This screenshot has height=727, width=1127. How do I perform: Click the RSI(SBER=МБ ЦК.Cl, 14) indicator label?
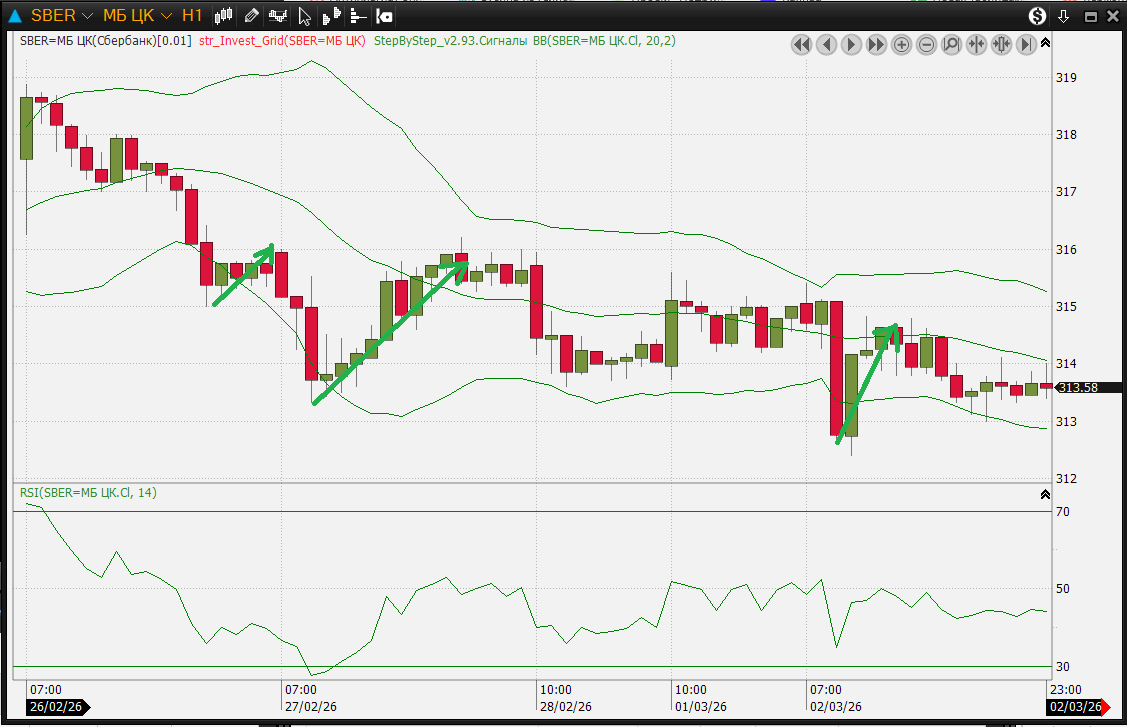click(x=88, y=493)
